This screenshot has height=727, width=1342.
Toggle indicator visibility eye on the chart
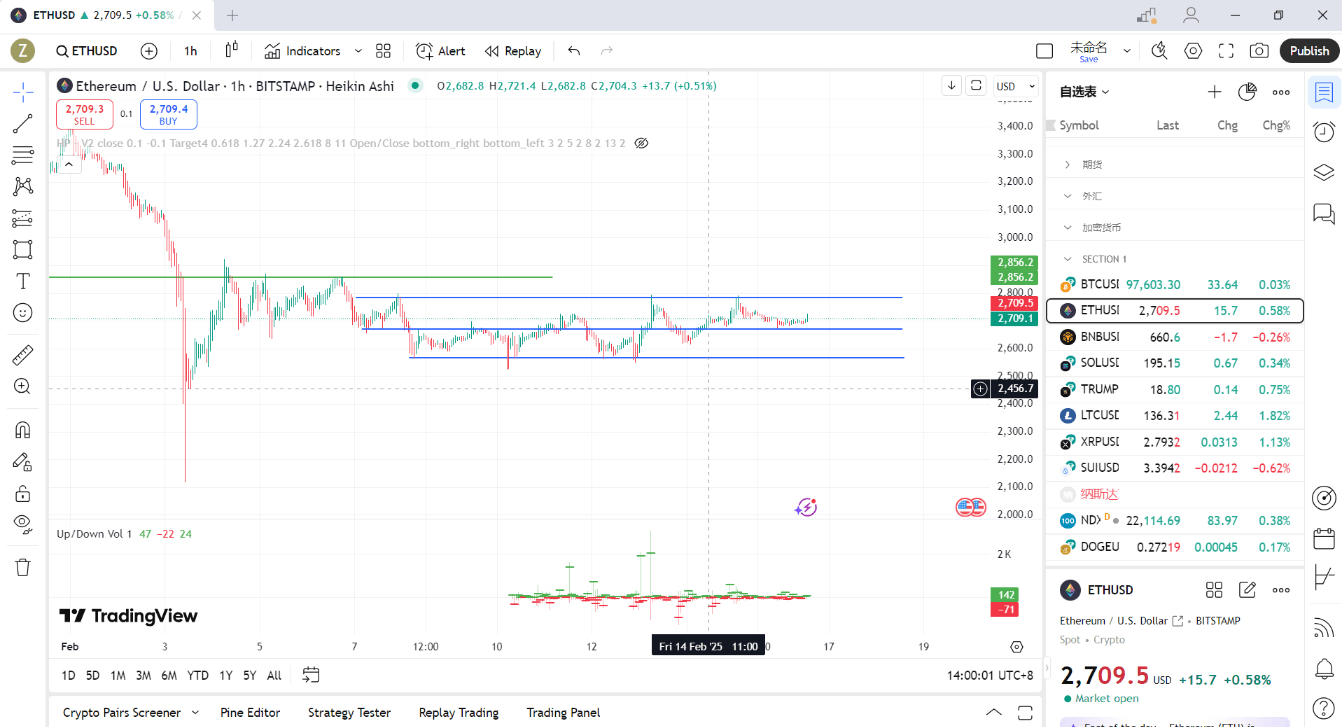pyautogui.click(x=642, y=143)
